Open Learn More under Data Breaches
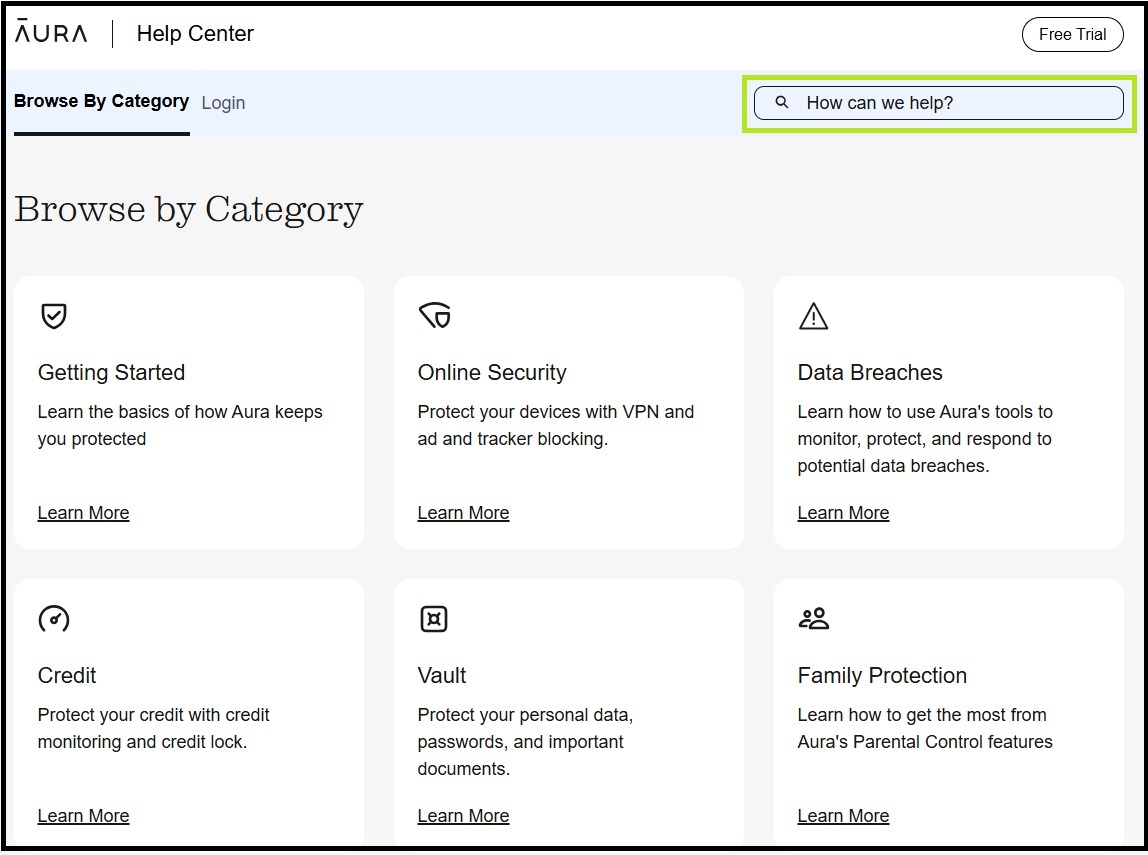Viewport: 1148px width, 855px height. tap(843, 513)
